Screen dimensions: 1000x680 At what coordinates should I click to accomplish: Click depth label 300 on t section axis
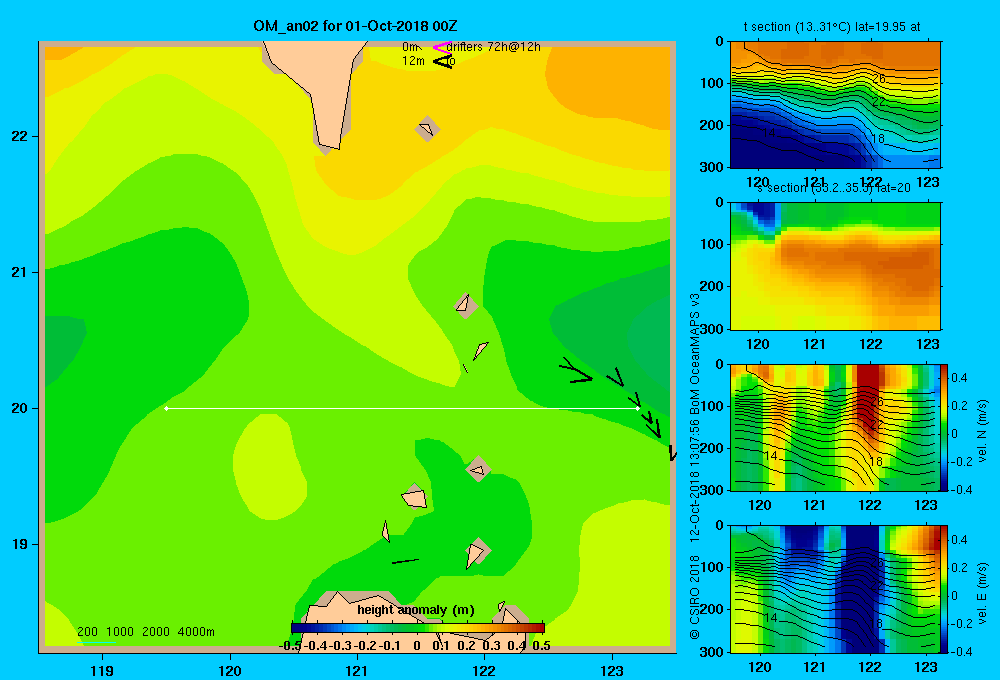tap(712, 167)
